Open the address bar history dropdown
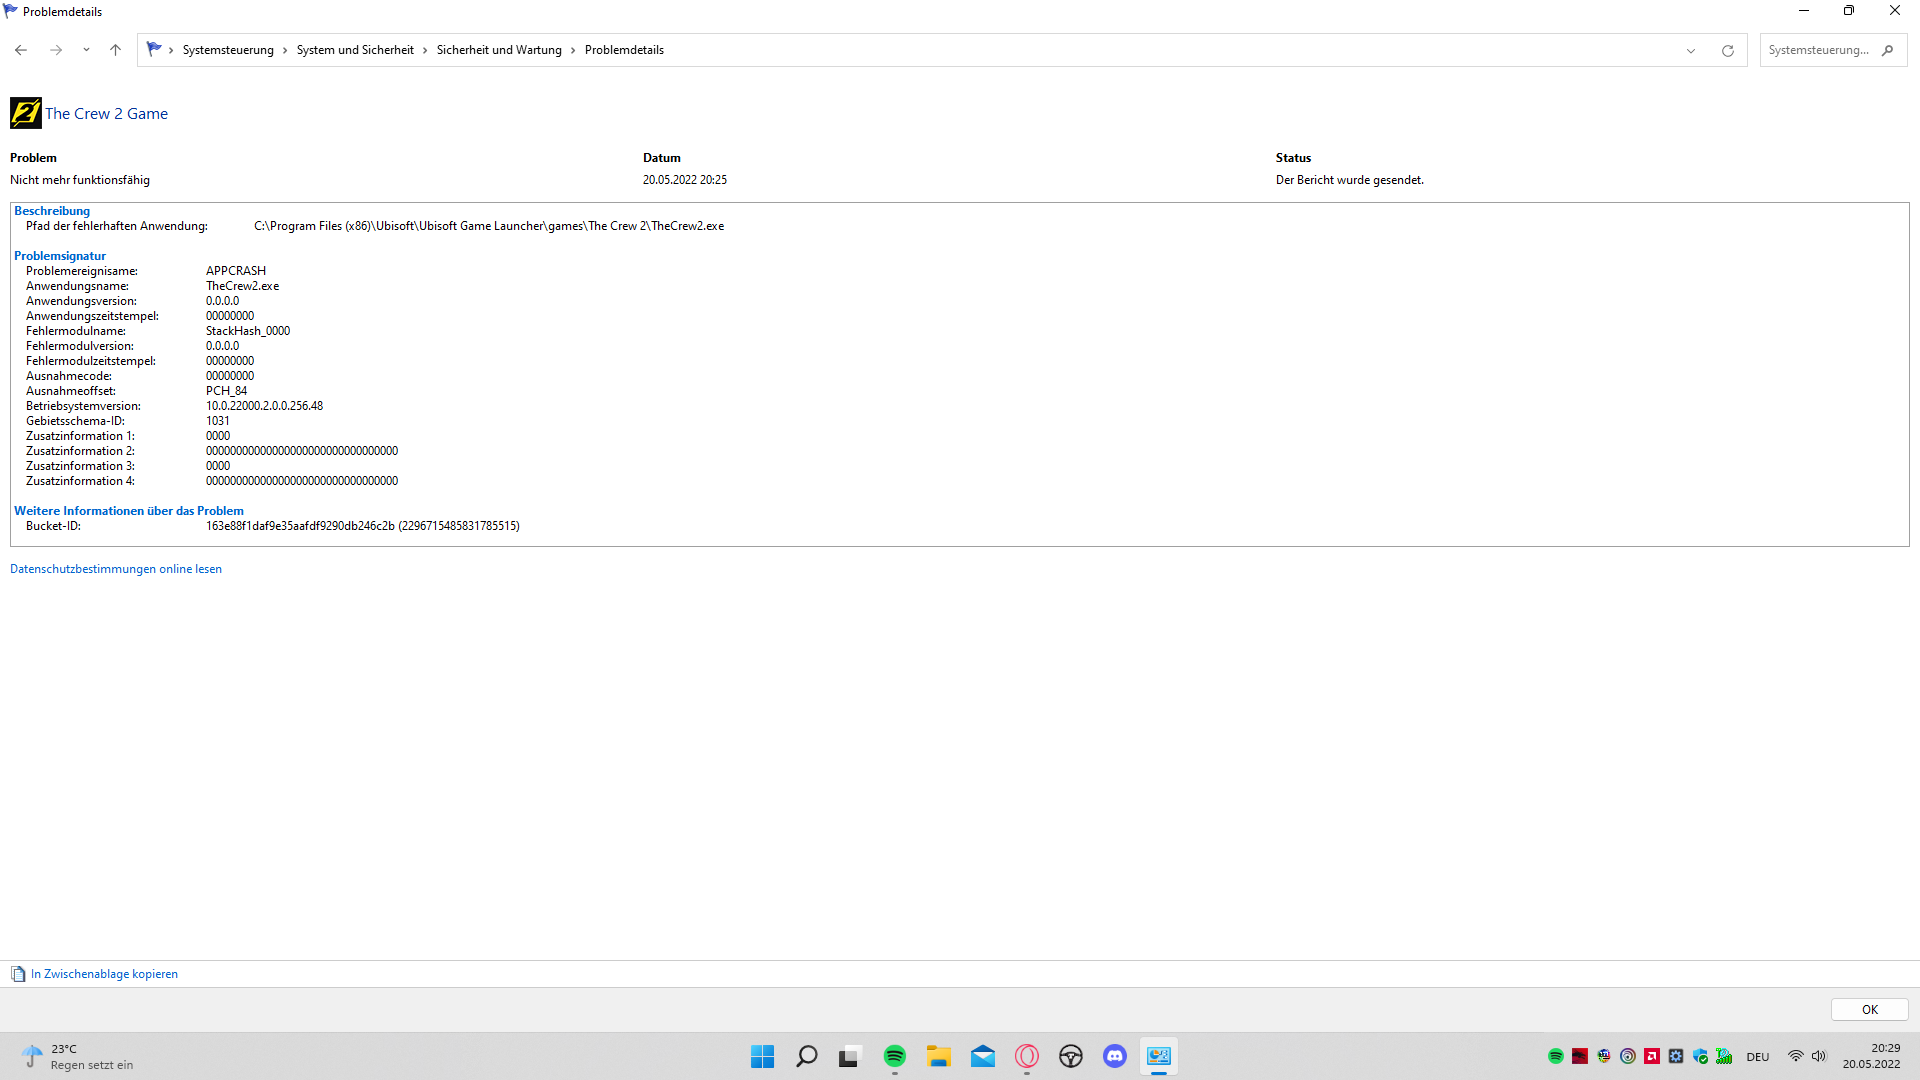The height and width of the screenshot is (1080, 1920). coord(1691,50)
